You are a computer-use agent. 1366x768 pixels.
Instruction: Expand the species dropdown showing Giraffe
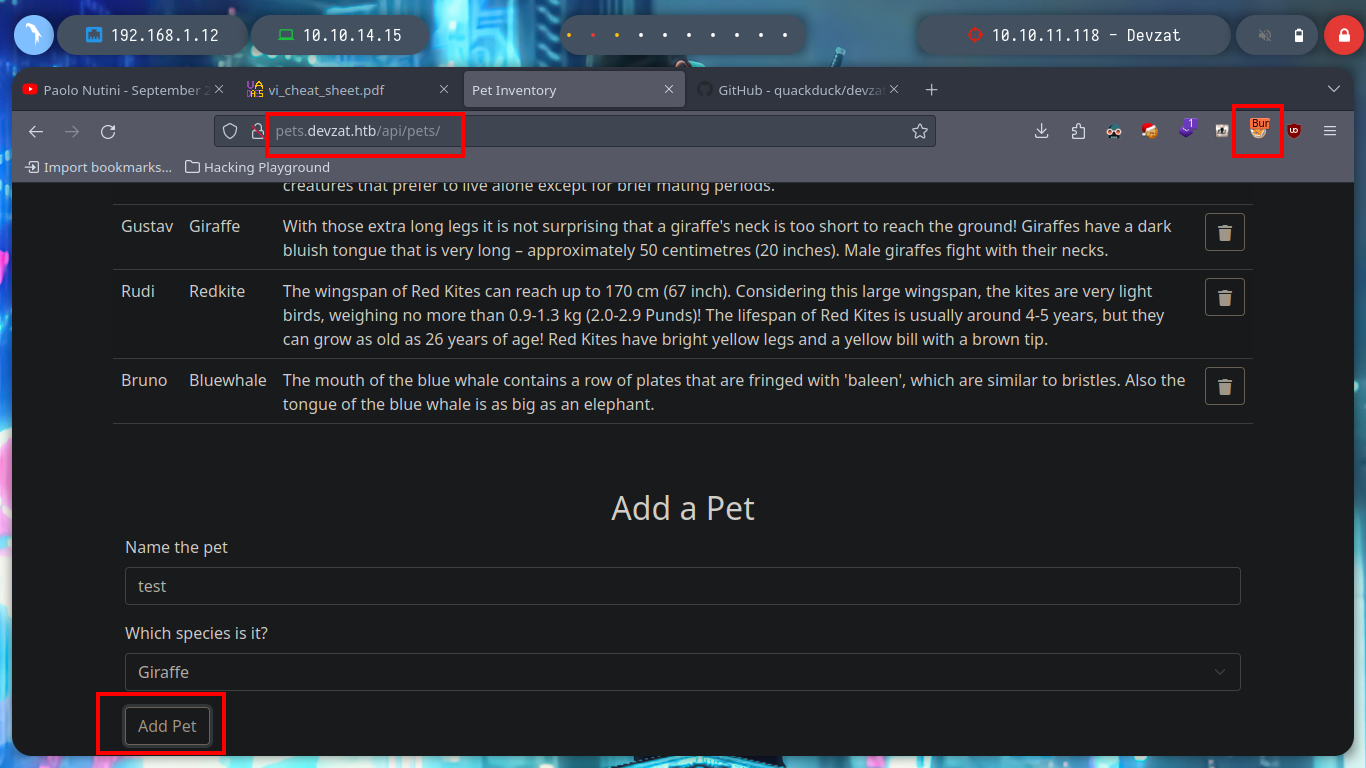click(682, 672)
